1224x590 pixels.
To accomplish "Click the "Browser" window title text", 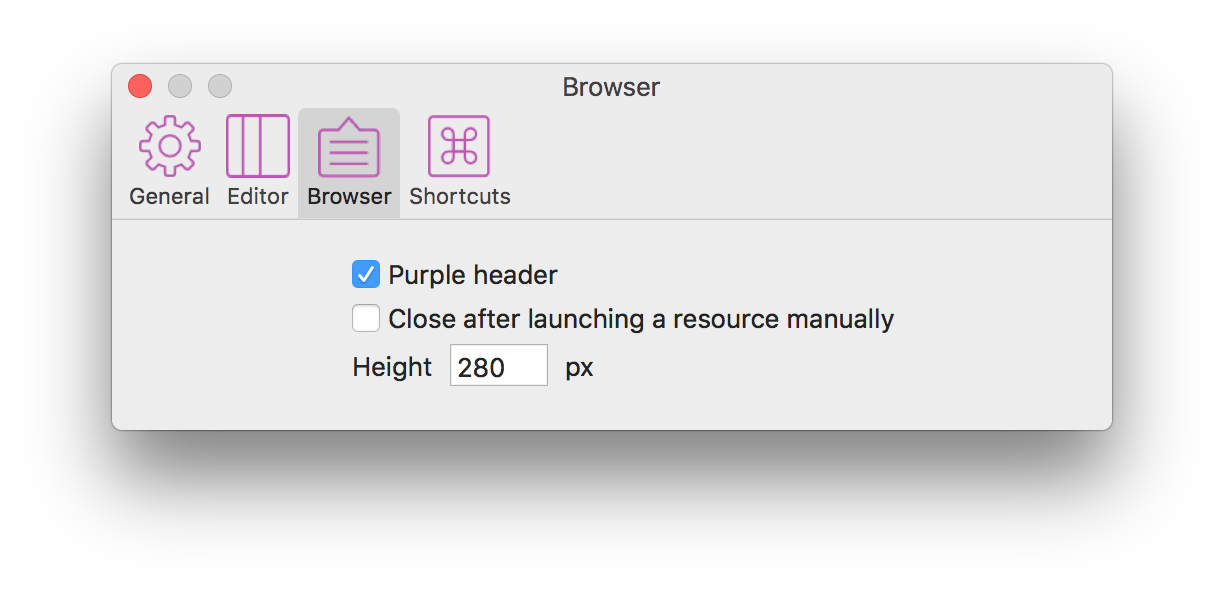I will [611, 87].
